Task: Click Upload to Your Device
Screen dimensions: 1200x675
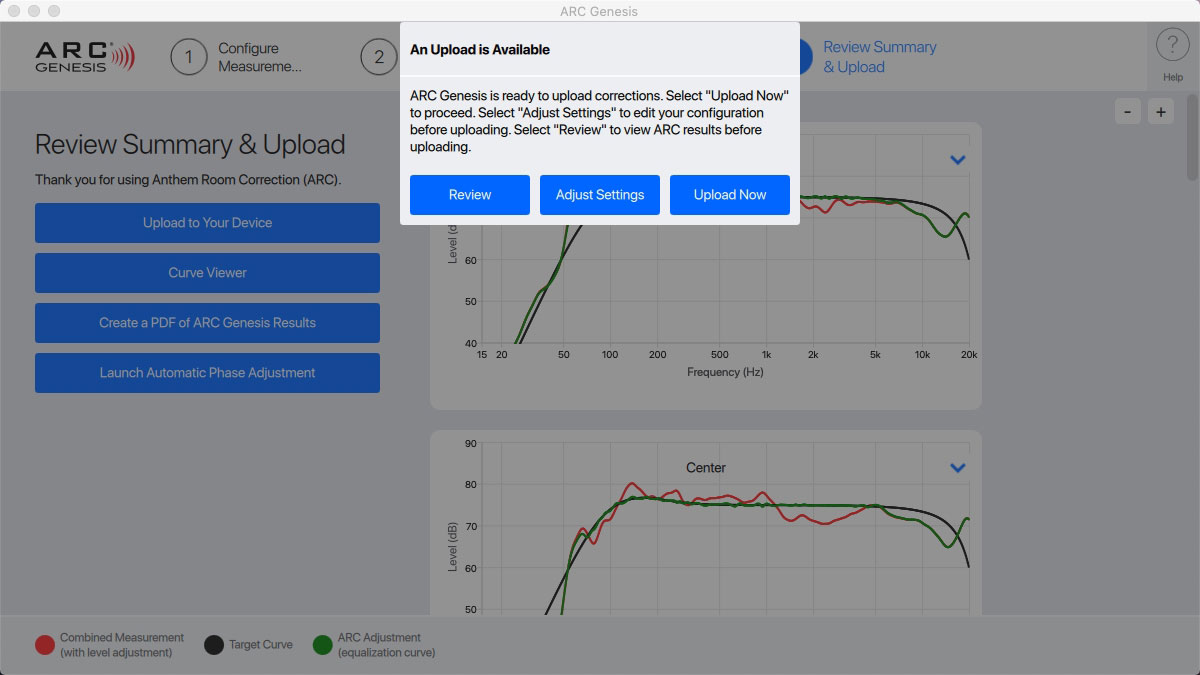Action: click(207, 223)
